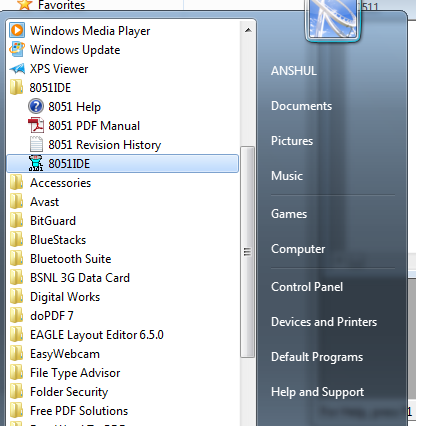
Task: Click the EAGLE Layout Editor folder icon
Action: click(x=16, y=334)
